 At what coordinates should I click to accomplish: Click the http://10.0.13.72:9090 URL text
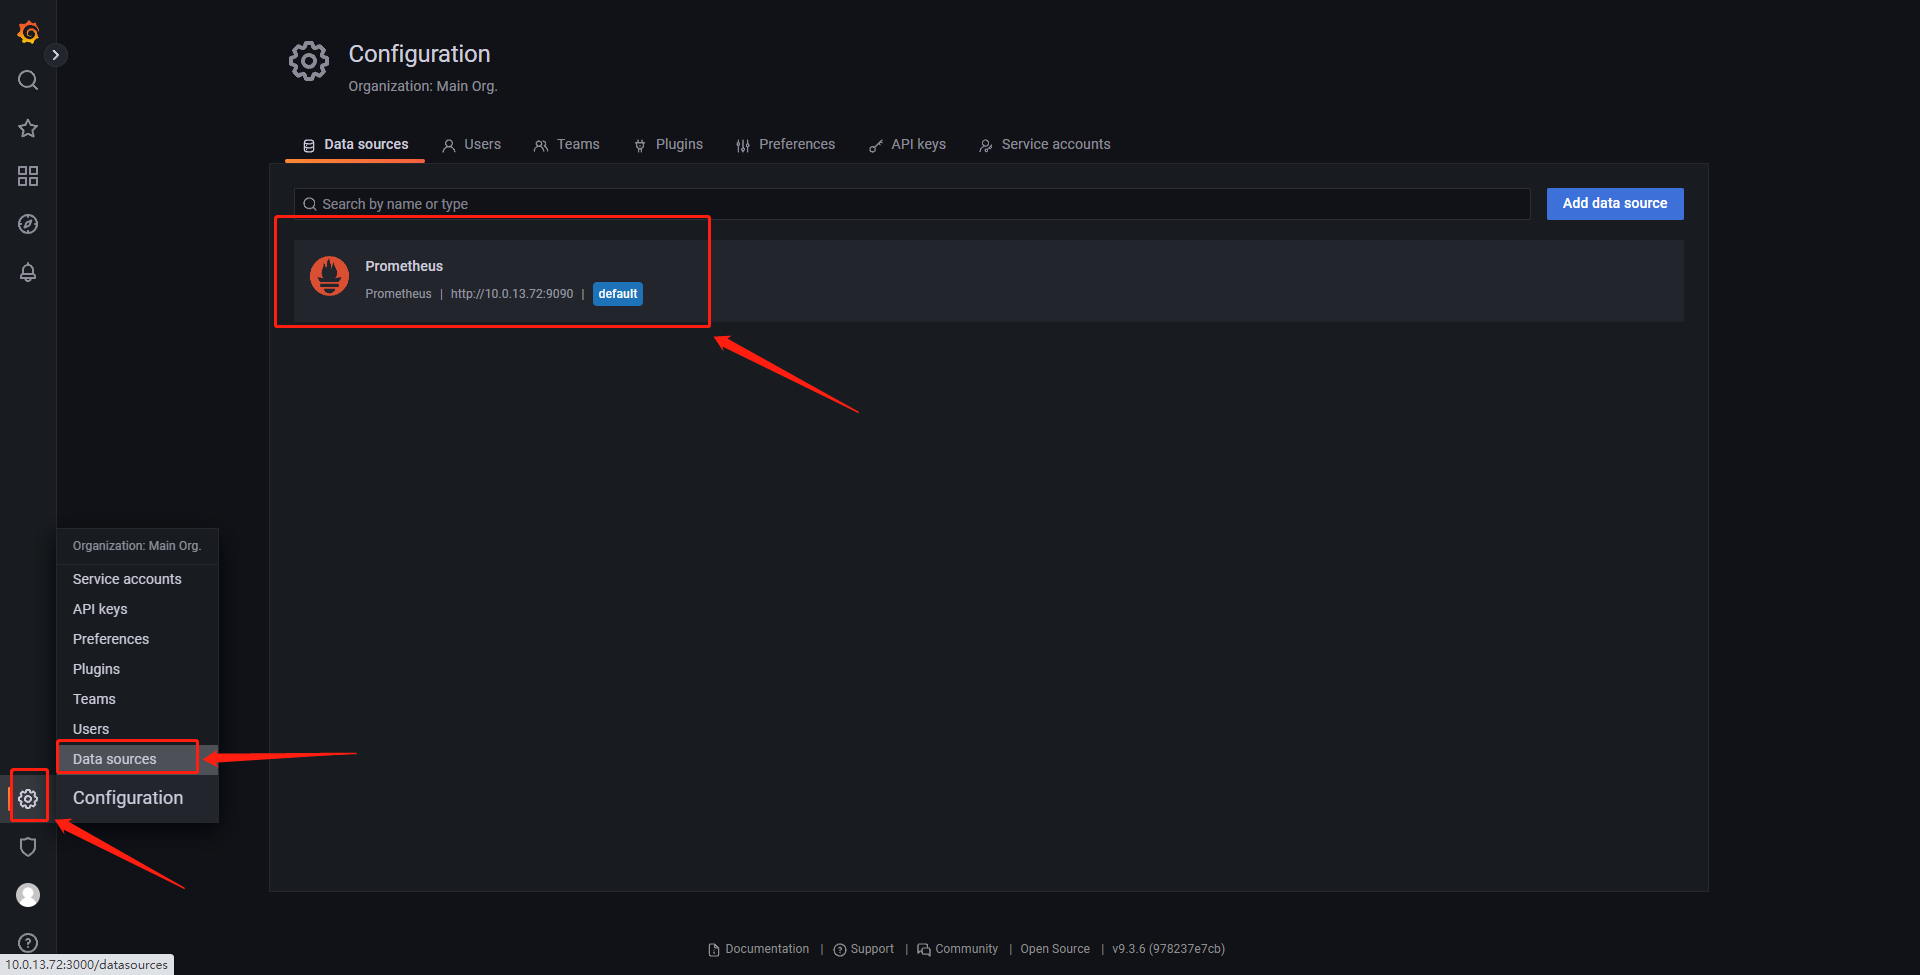click(x=512, y=294)
